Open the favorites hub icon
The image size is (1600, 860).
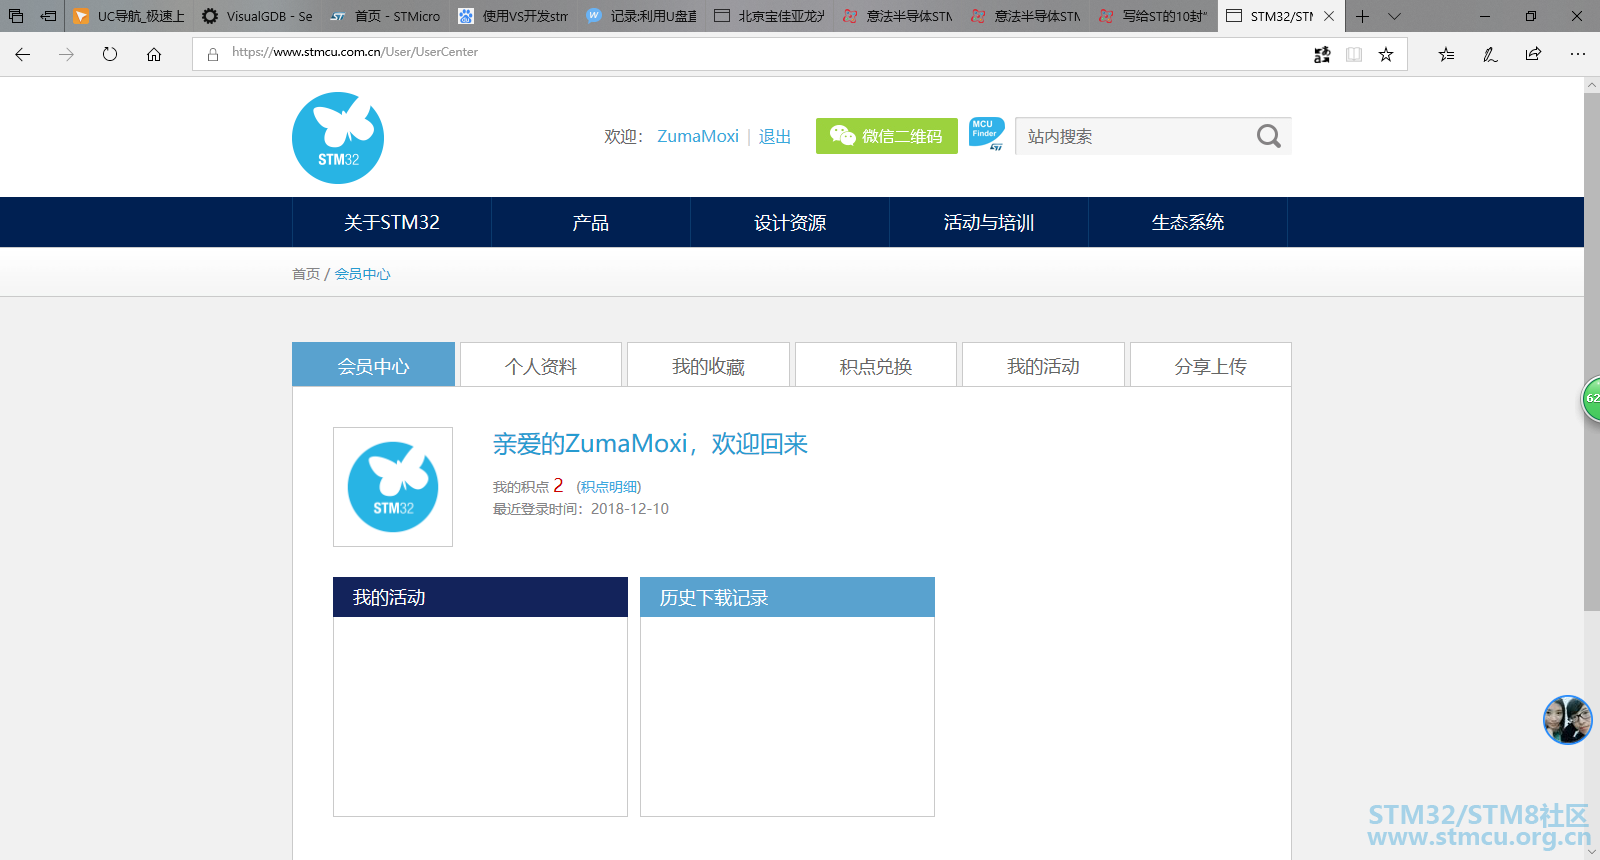1446,55
